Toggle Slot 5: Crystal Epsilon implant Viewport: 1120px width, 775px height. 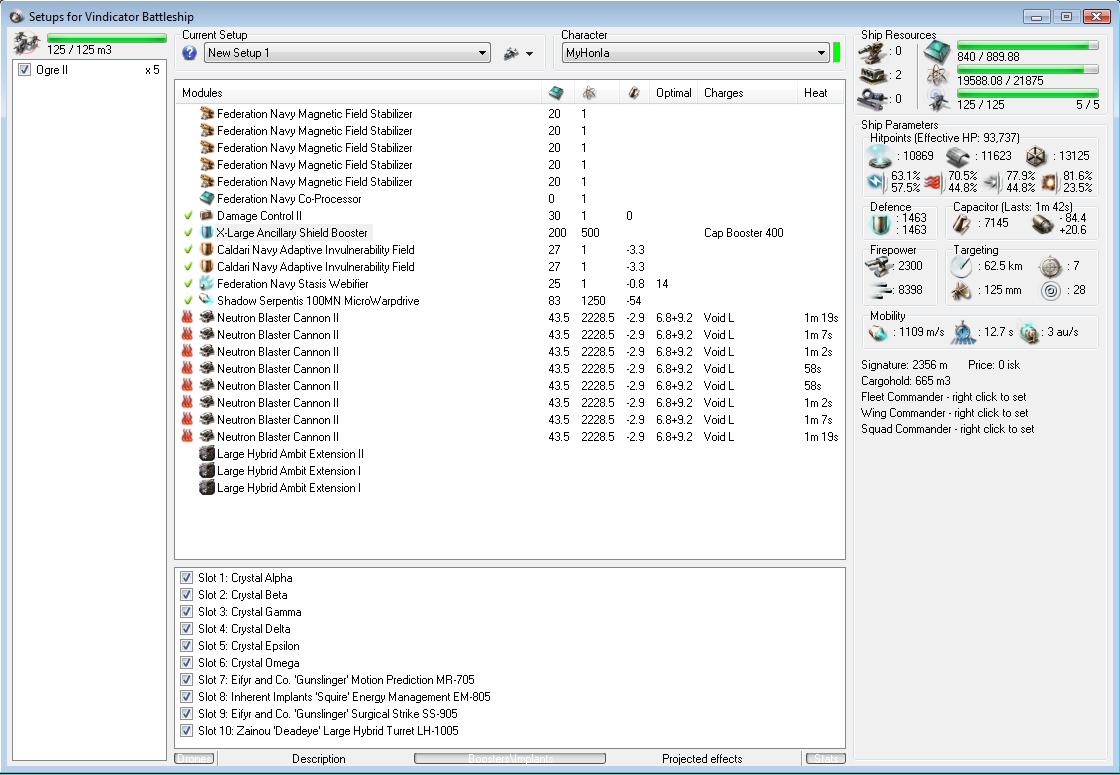[x=186, y=646]
